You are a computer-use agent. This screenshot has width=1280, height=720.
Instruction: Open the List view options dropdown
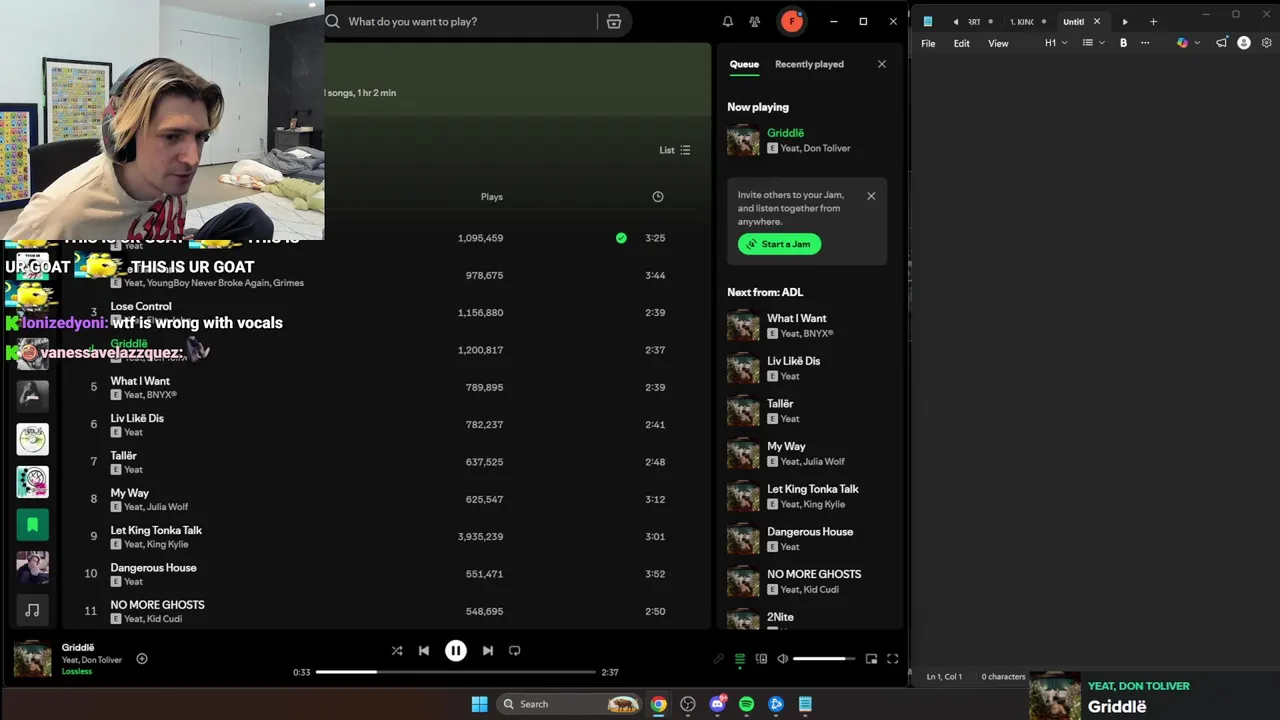click(675, 150)
